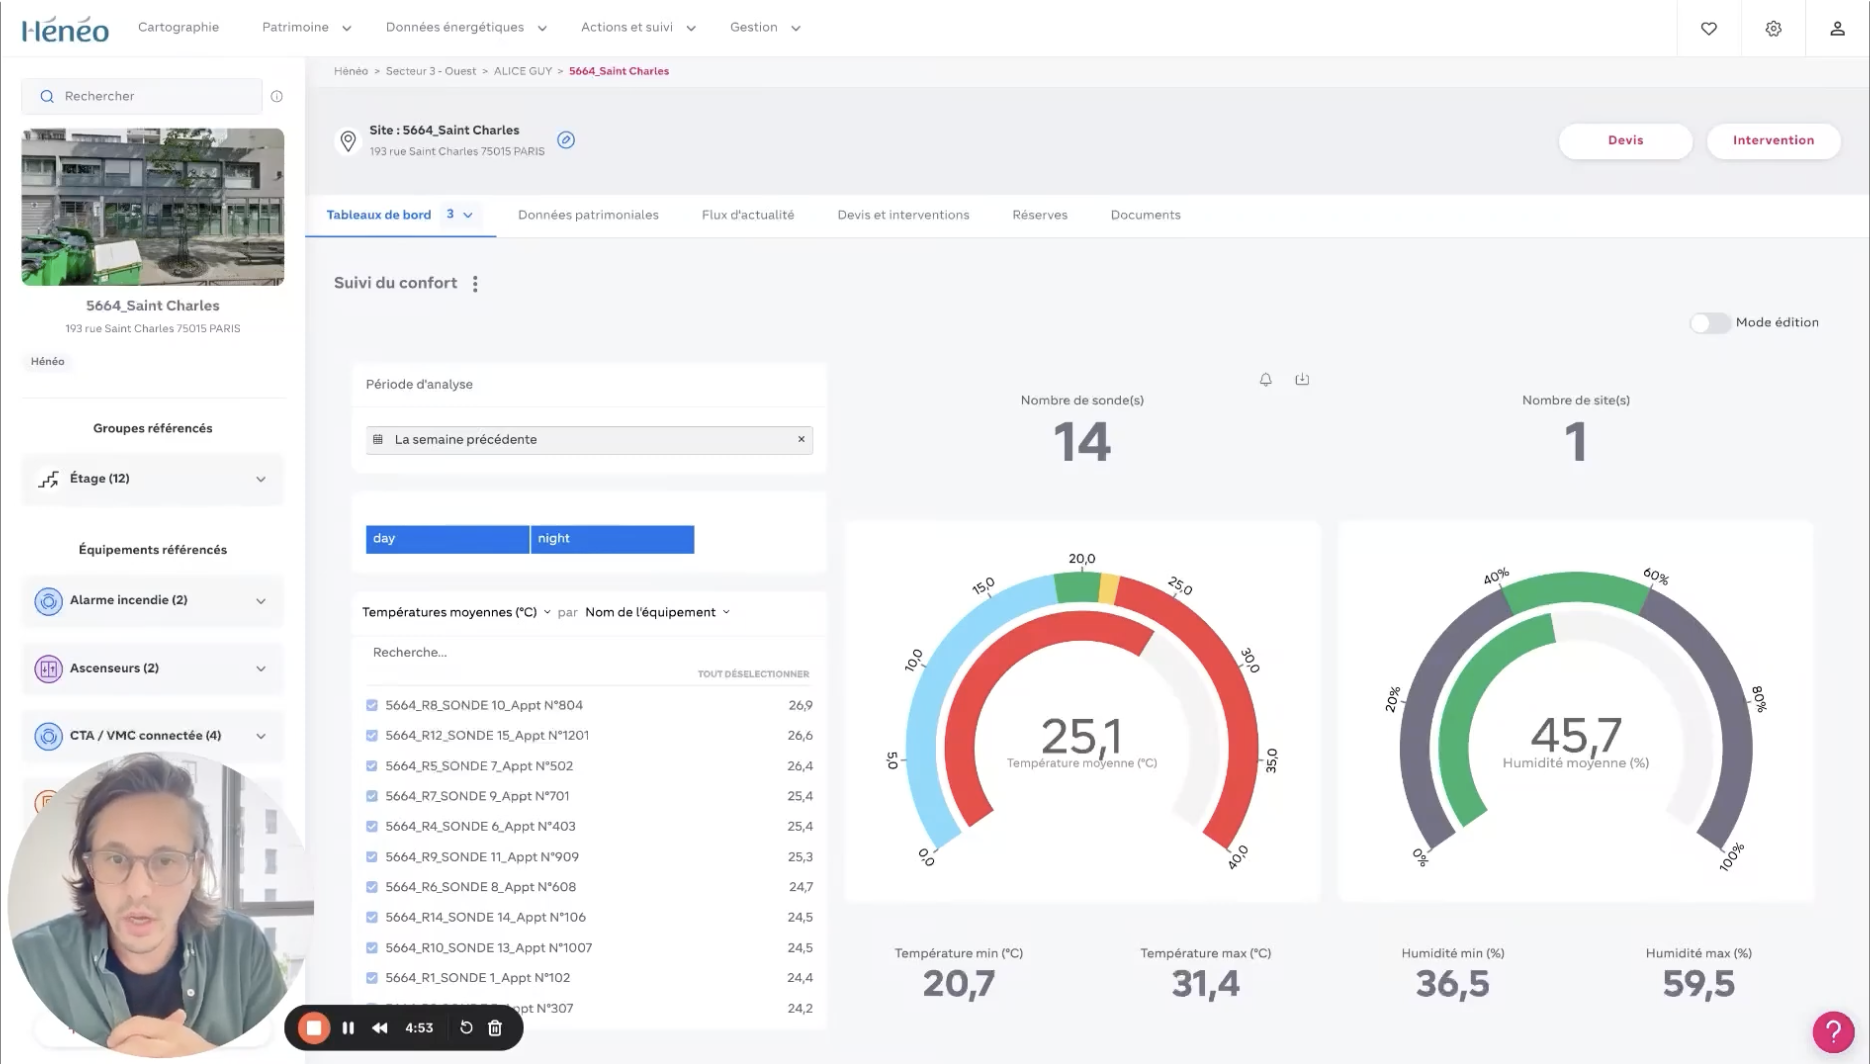Click the search info icon
The width and height of the screenshot is (1870, 1064).
277,96
